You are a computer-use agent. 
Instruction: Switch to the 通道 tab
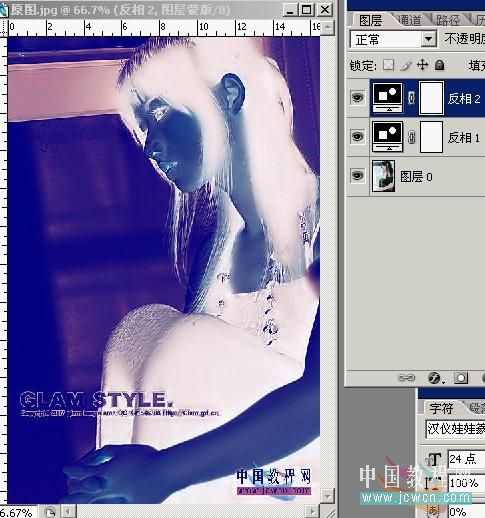tap(409, 20)
